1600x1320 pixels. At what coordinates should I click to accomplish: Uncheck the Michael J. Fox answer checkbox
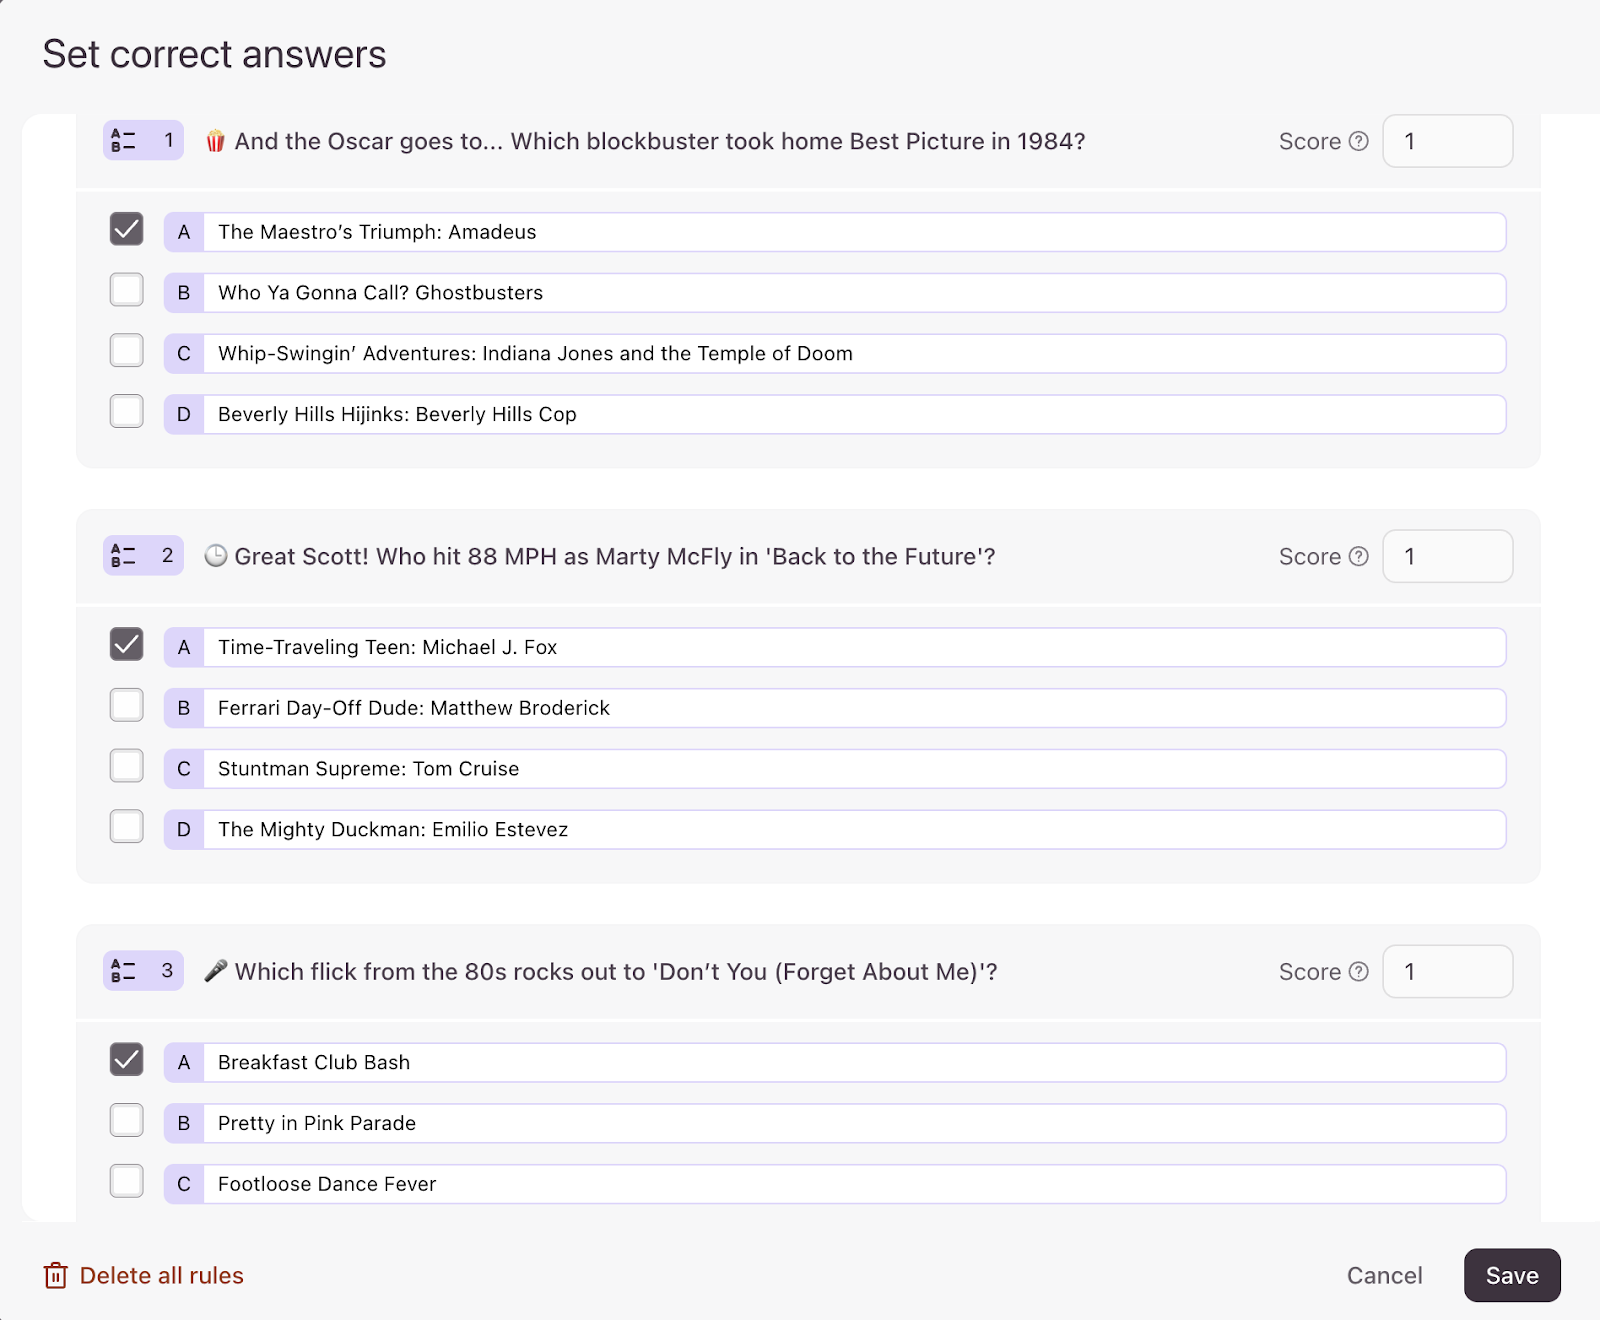pos(127,644)
